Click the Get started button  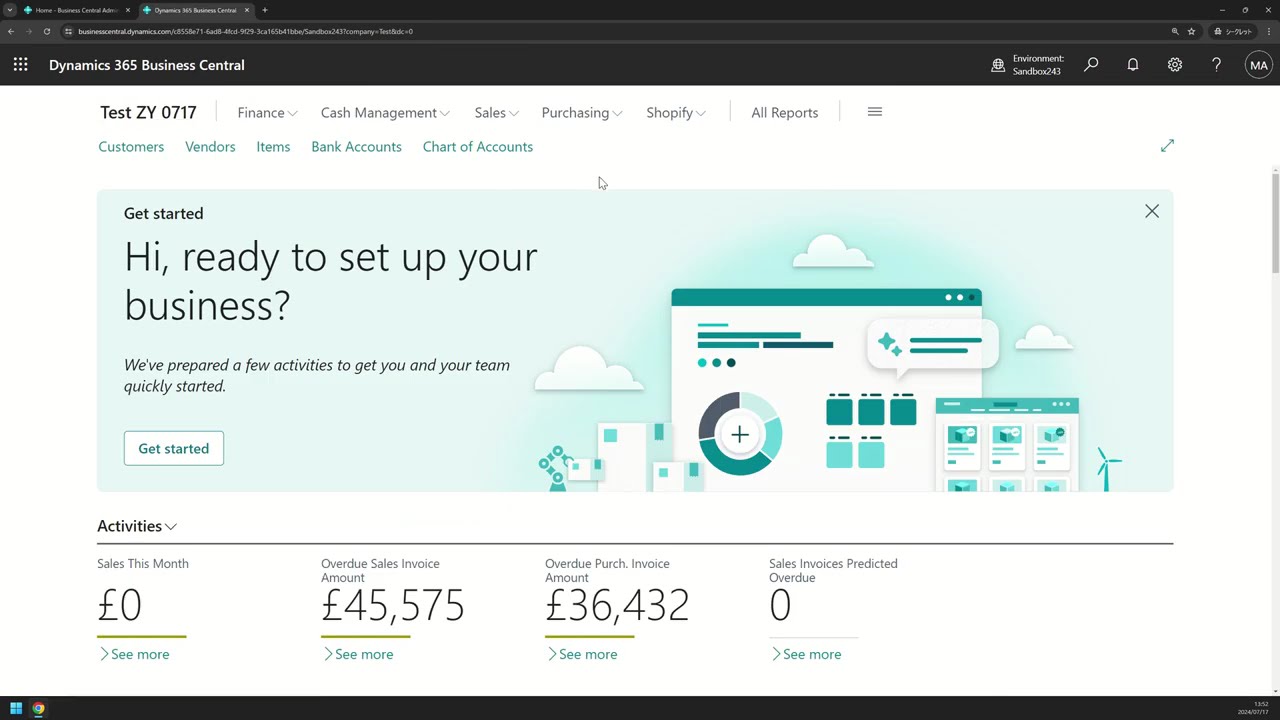tap(174, 448)
